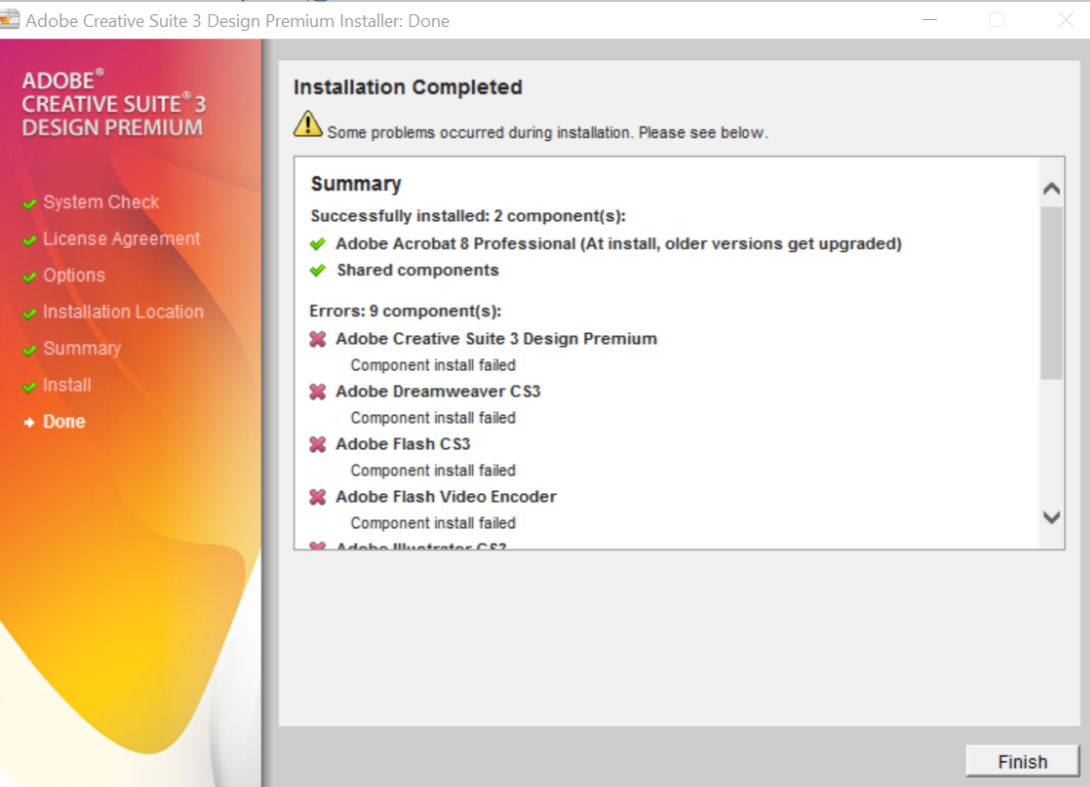1090x787 pixels.
Task: Click the Install step checkmark
Action: pyautogui.click(x=29, y=387)
